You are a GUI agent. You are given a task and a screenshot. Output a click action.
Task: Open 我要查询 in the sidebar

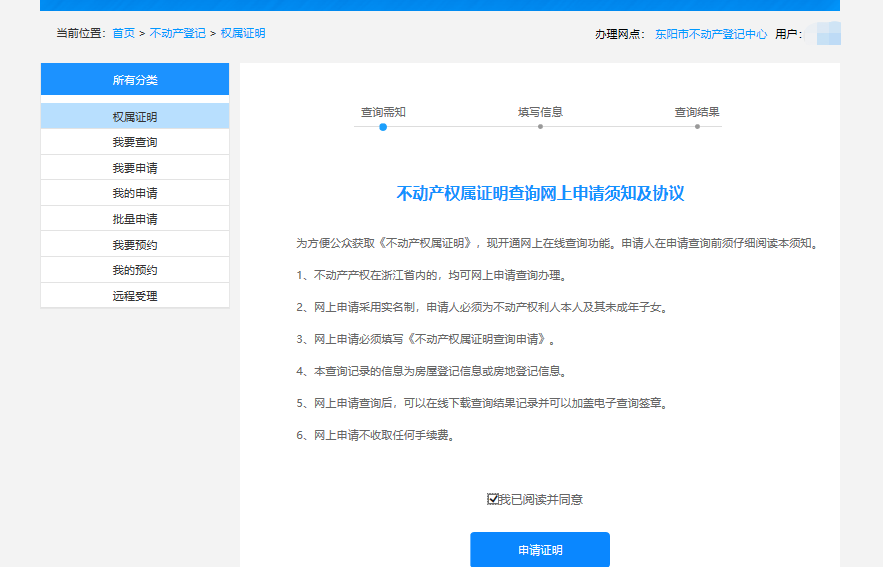coord(135,142)
